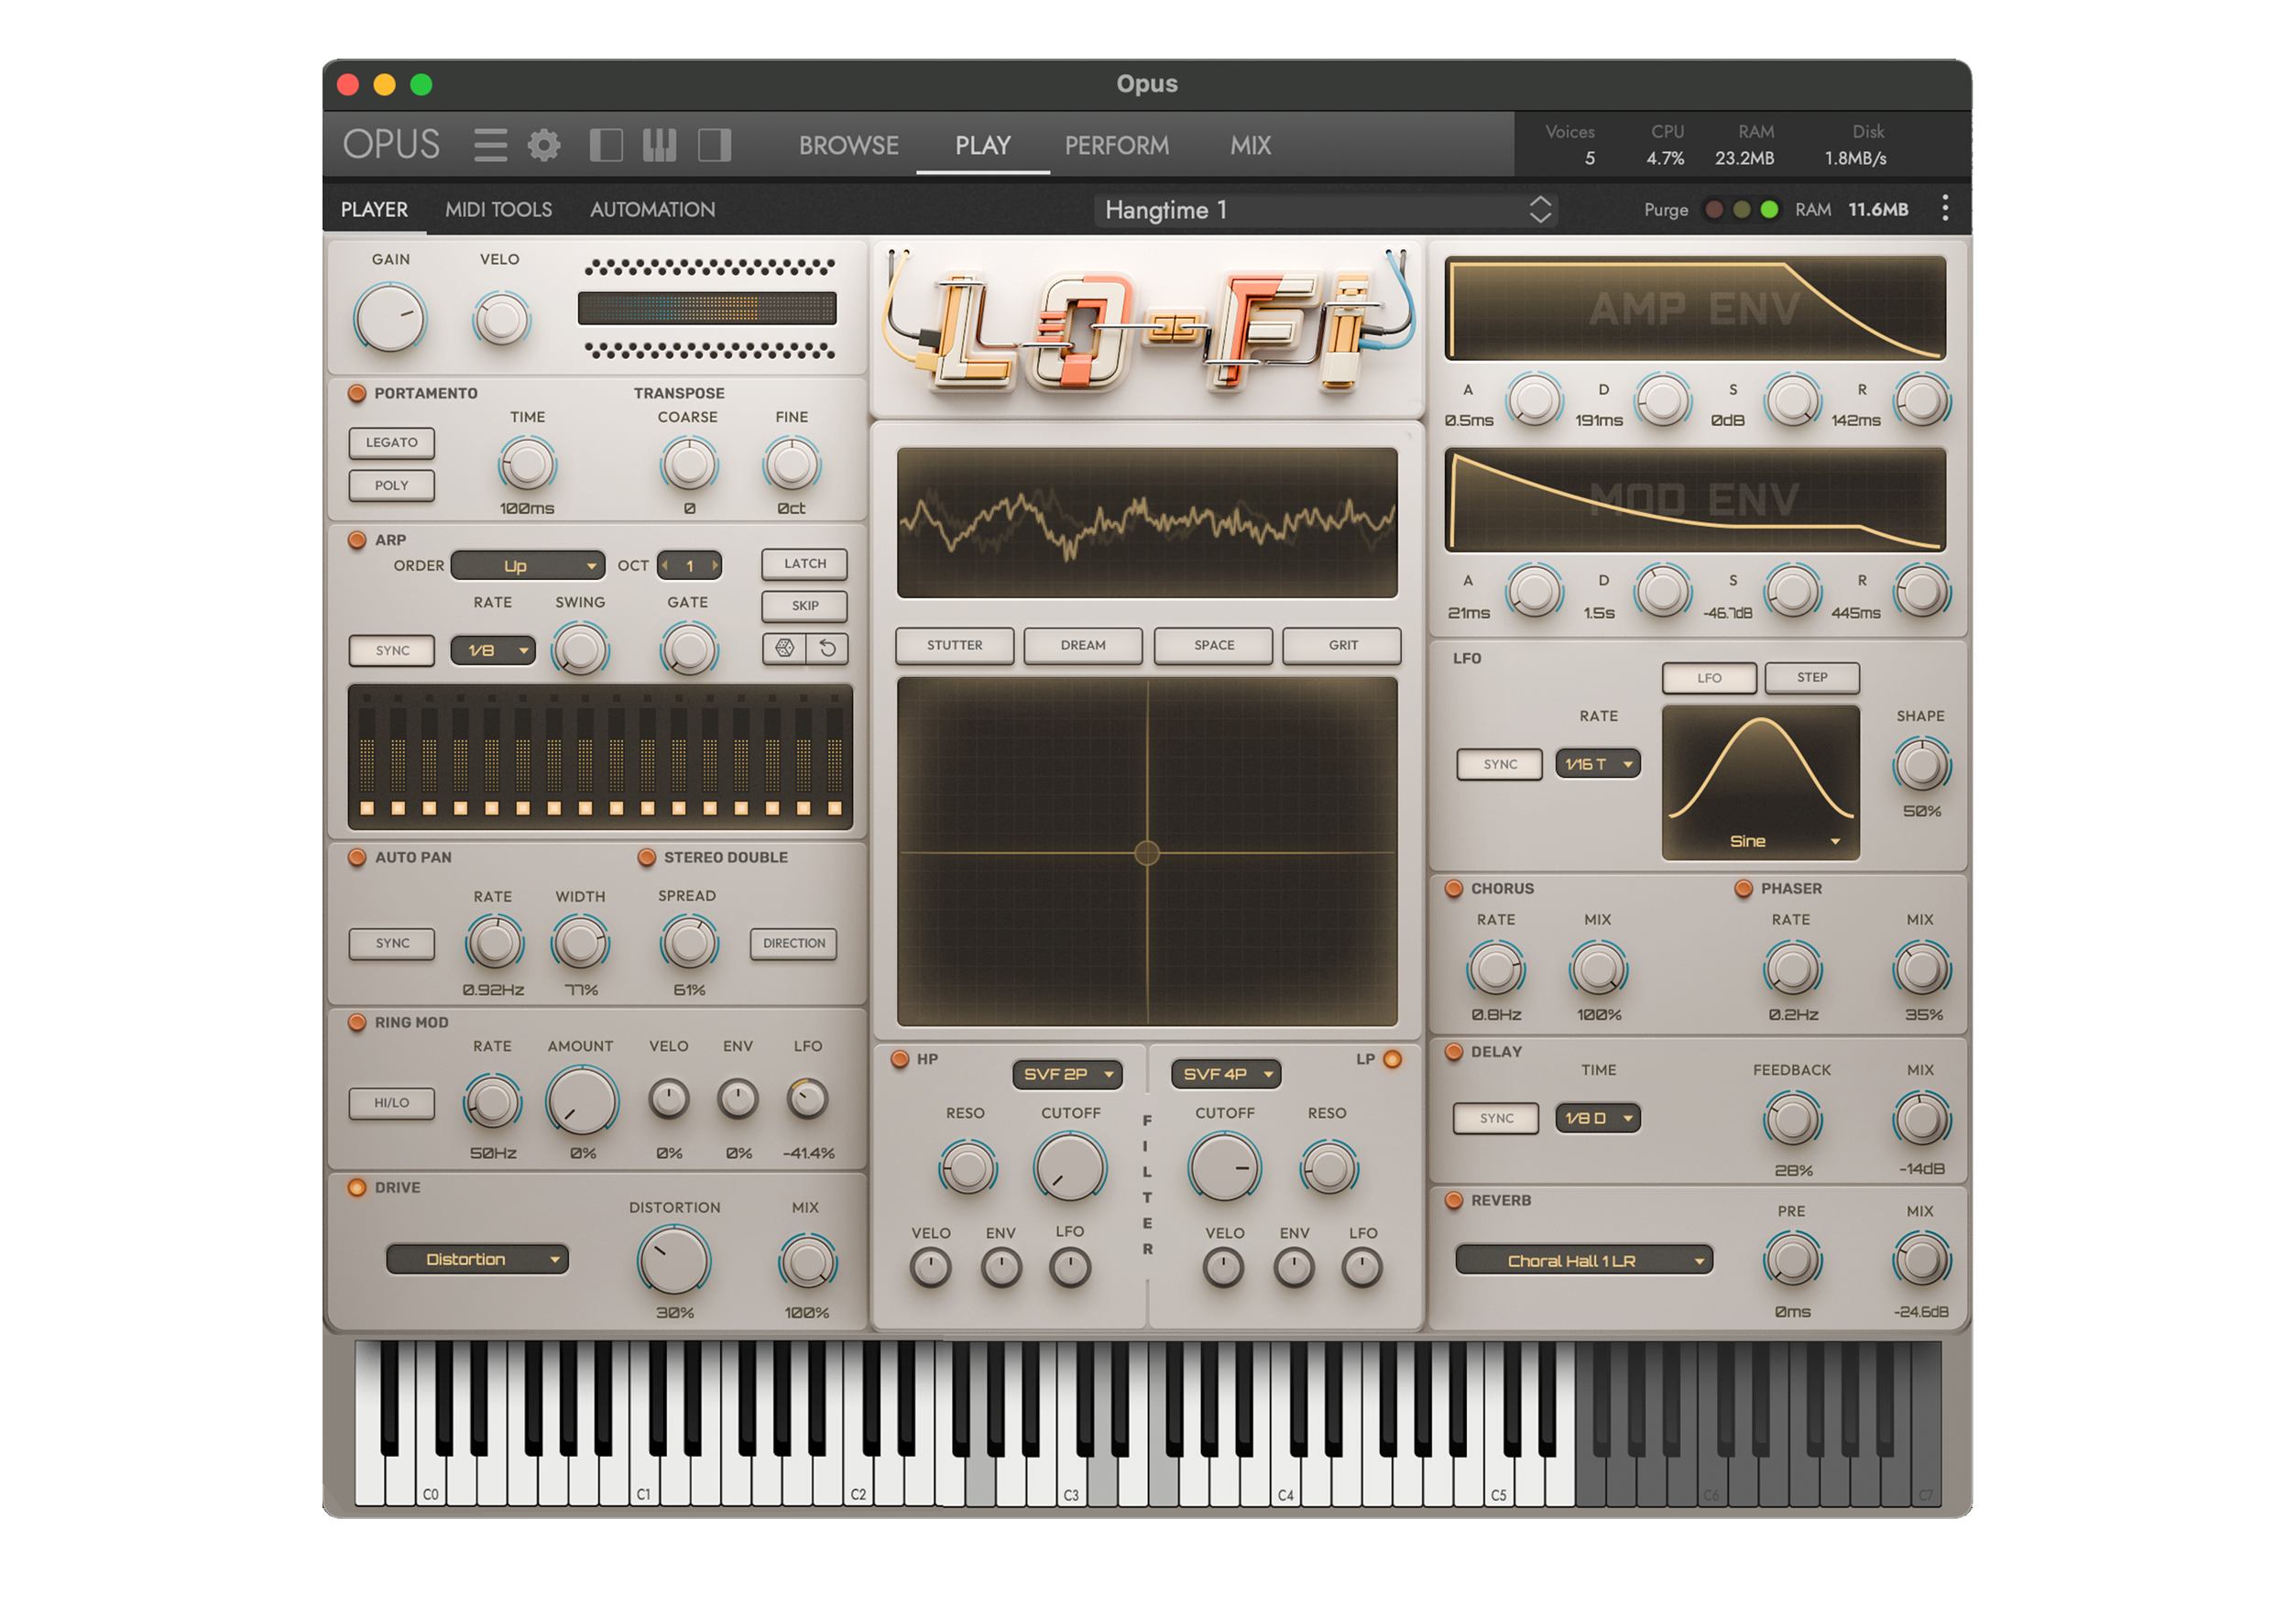Click the Chorus Rate knob
The height and width of the screenshot is (1607, 2296).
tap(1495, 969)
